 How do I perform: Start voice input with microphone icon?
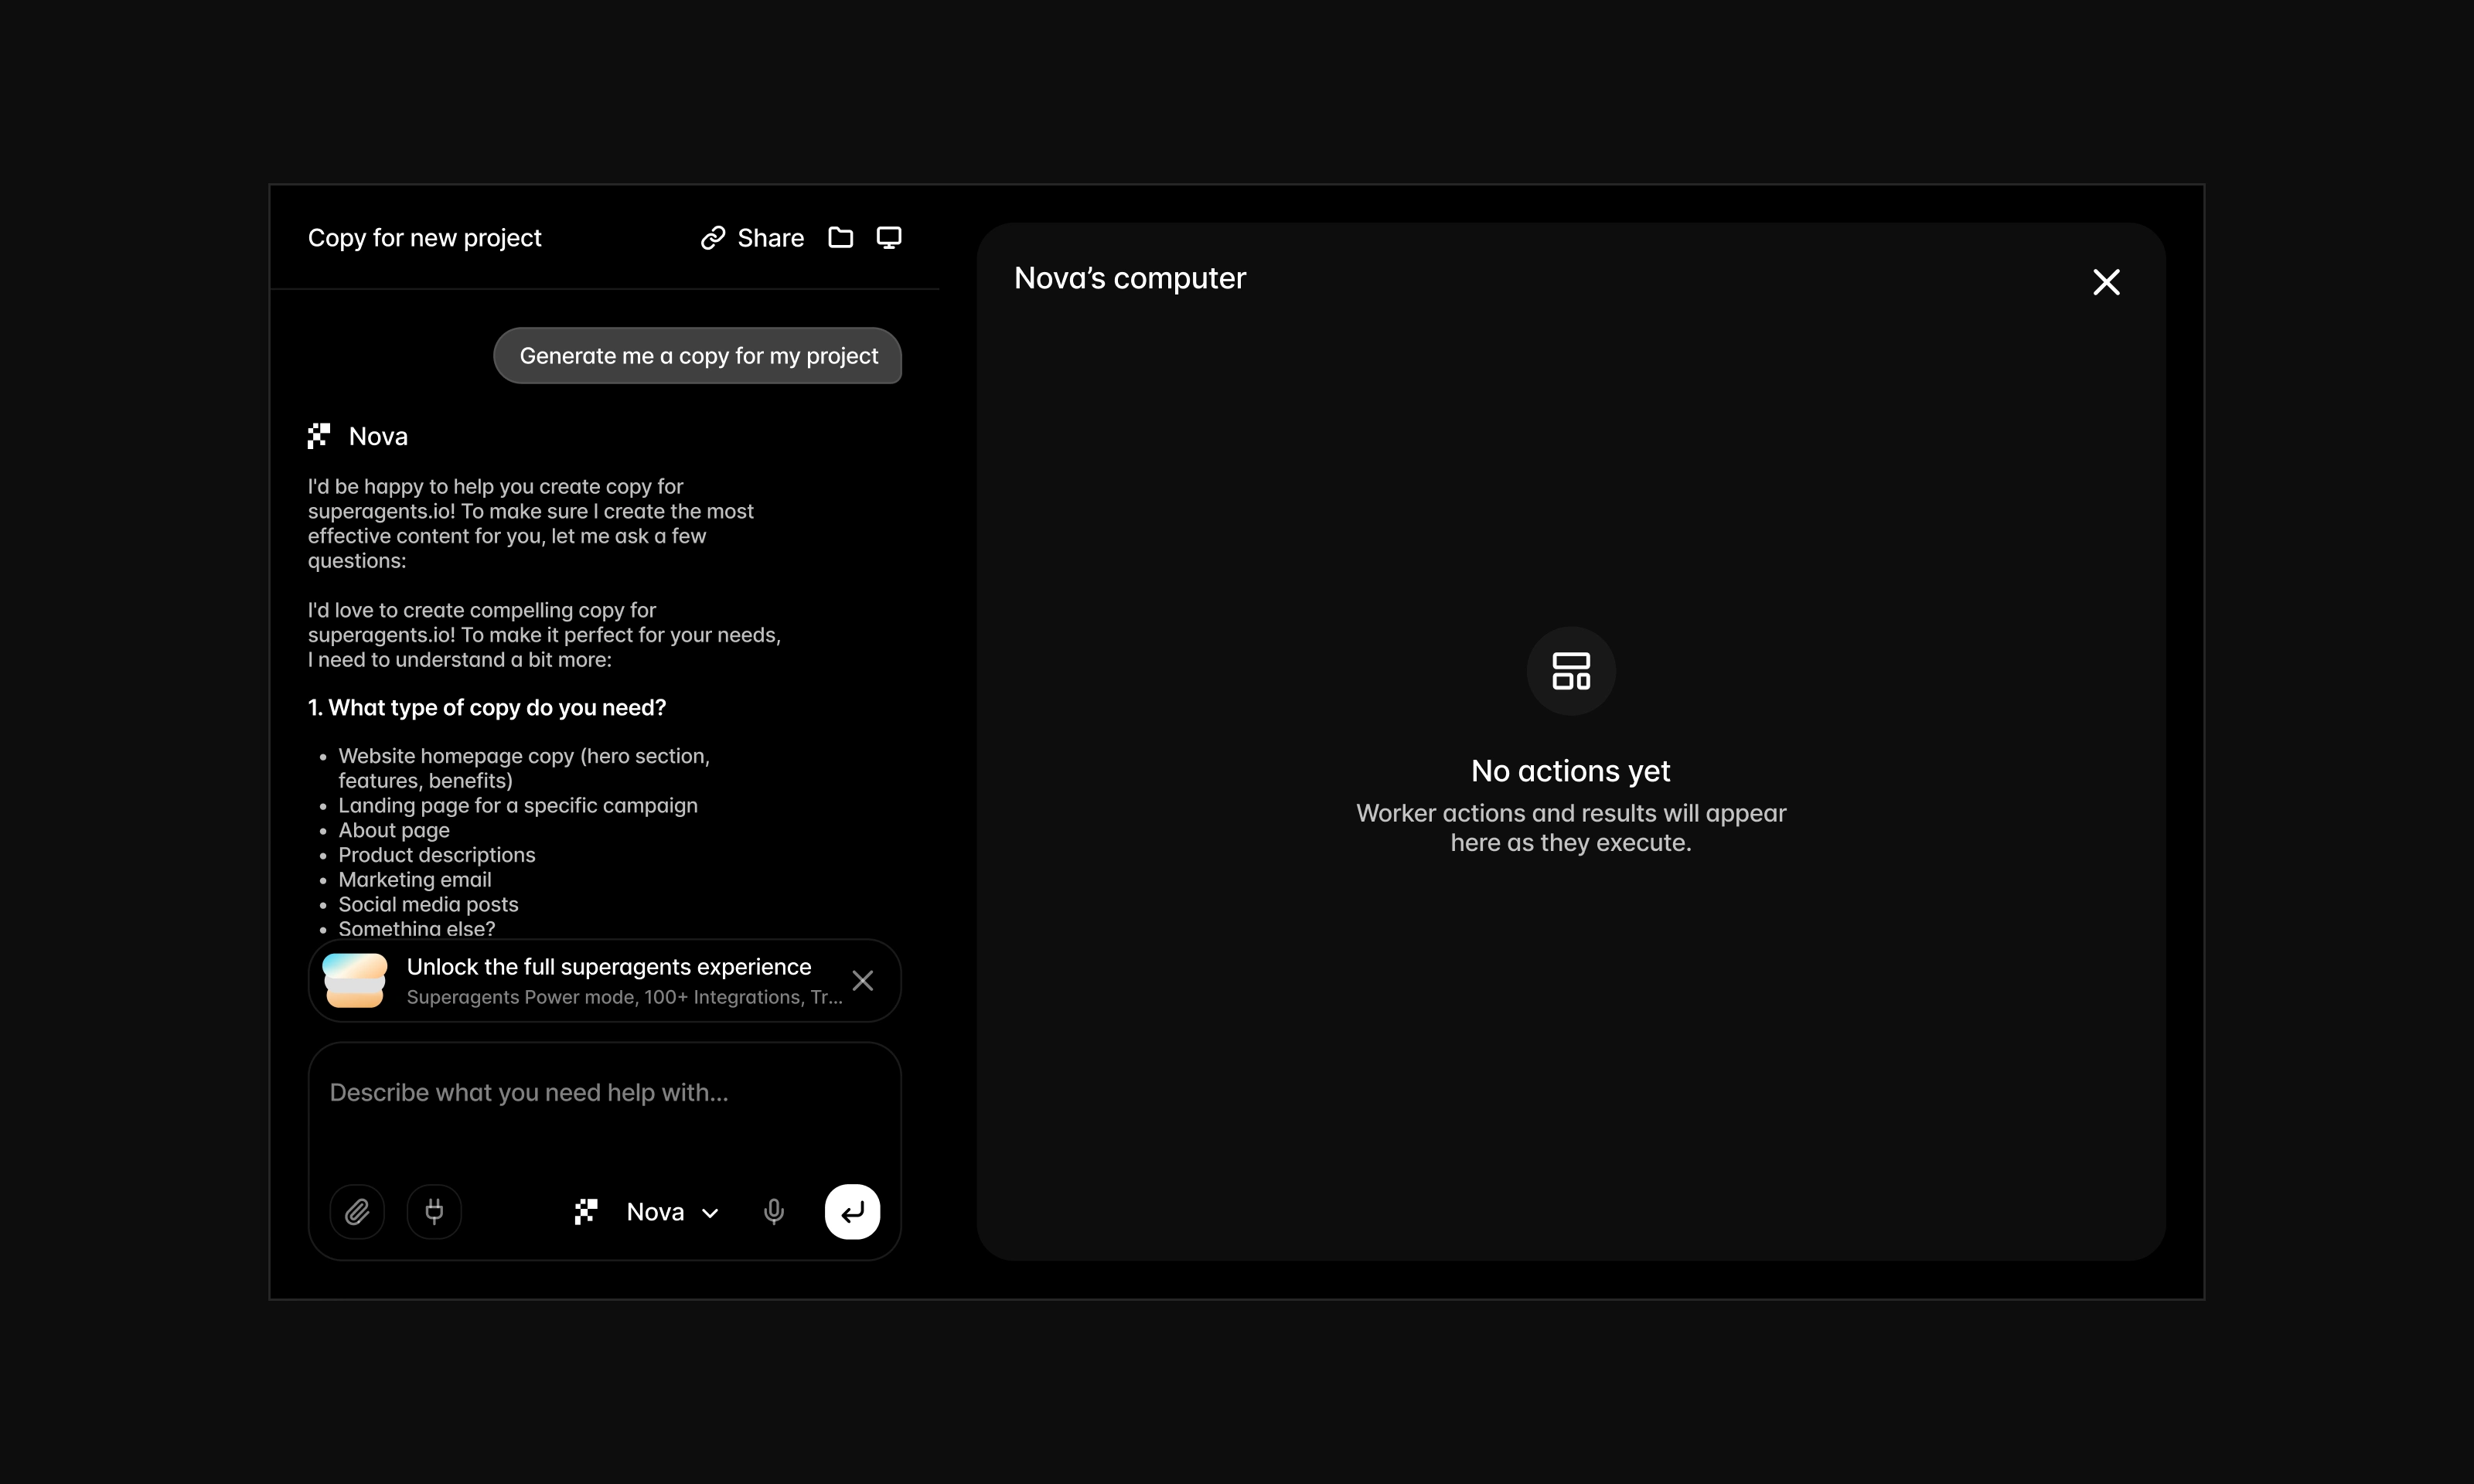tap(773, 1212)
